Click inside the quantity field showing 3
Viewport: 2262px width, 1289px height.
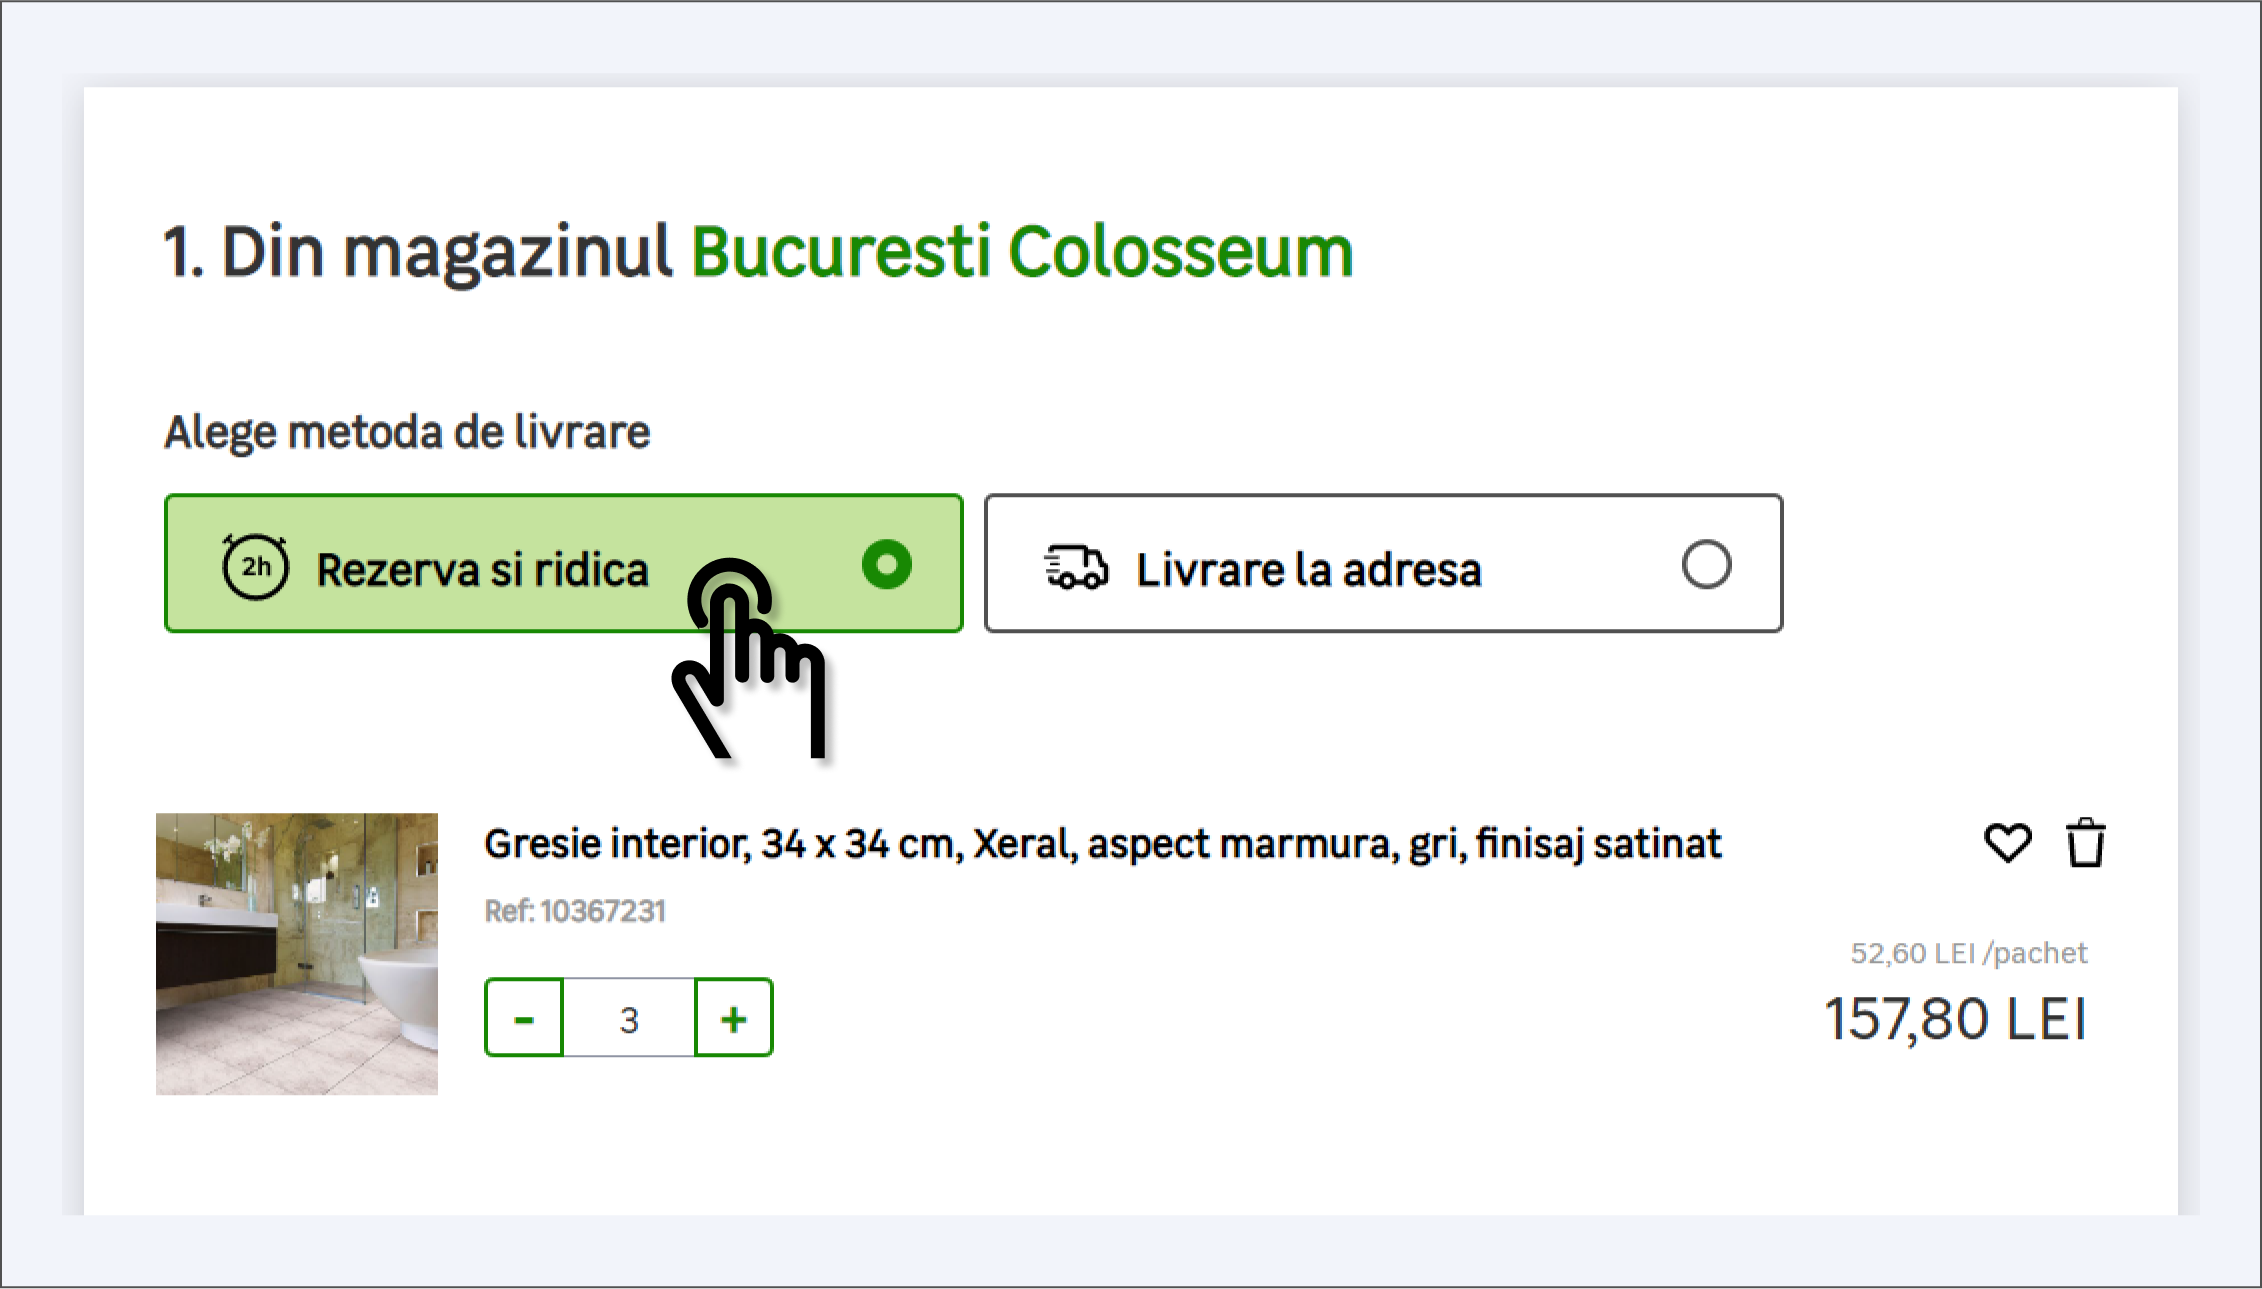click(628, 1017)
